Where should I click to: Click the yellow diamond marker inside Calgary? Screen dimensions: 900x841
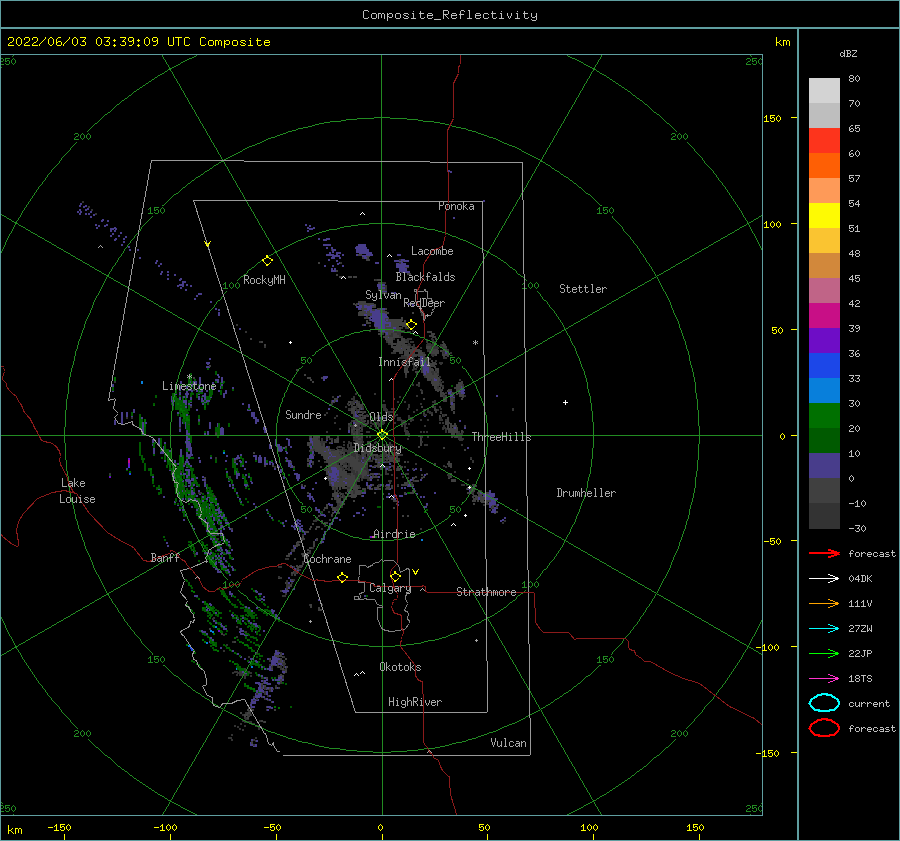(395, 576)
